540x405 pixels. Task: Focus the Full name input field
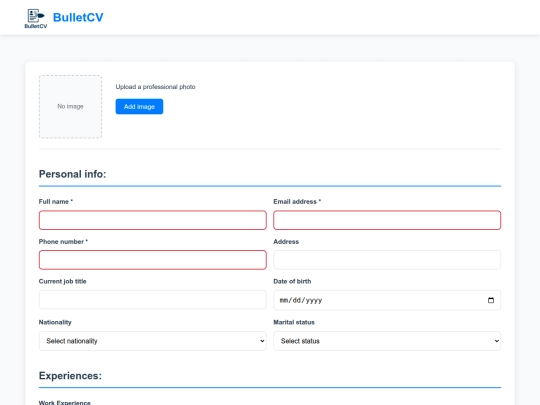coord(153,220)
